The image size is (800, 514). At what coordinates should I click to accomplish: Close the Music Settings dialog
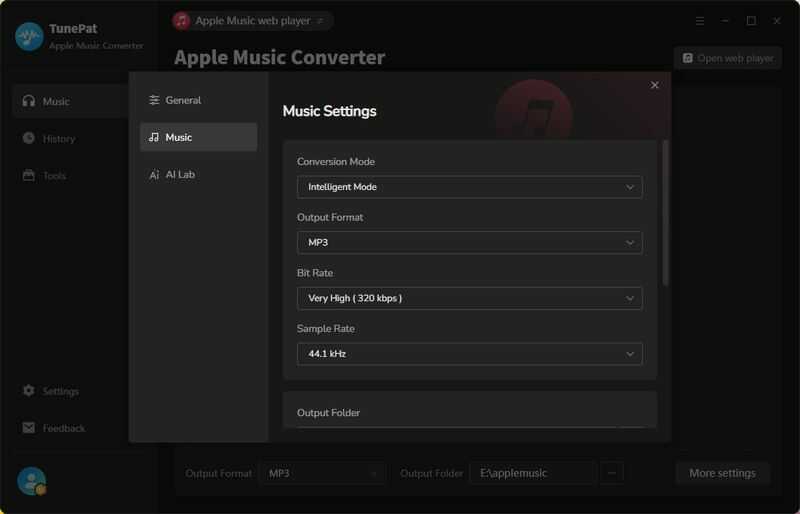point(655,85)
